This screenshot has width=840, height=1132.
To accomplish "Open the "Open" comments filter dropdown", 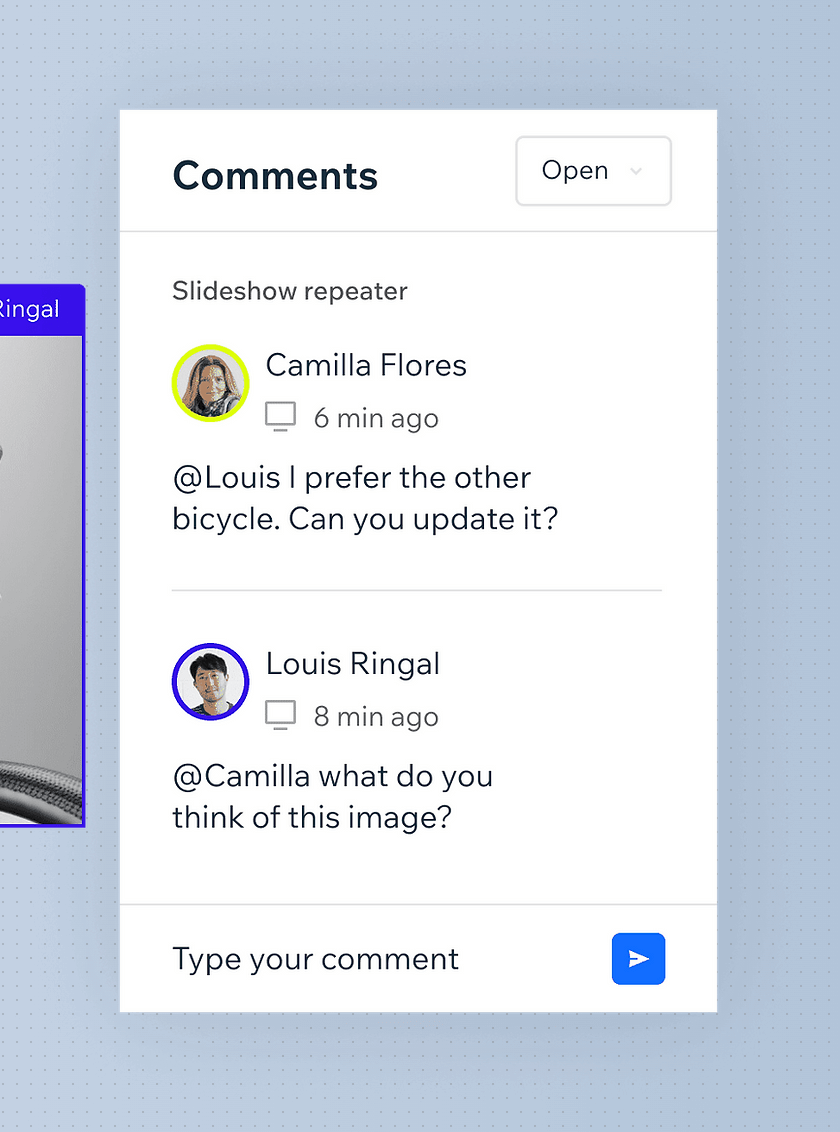I will 592,171.
